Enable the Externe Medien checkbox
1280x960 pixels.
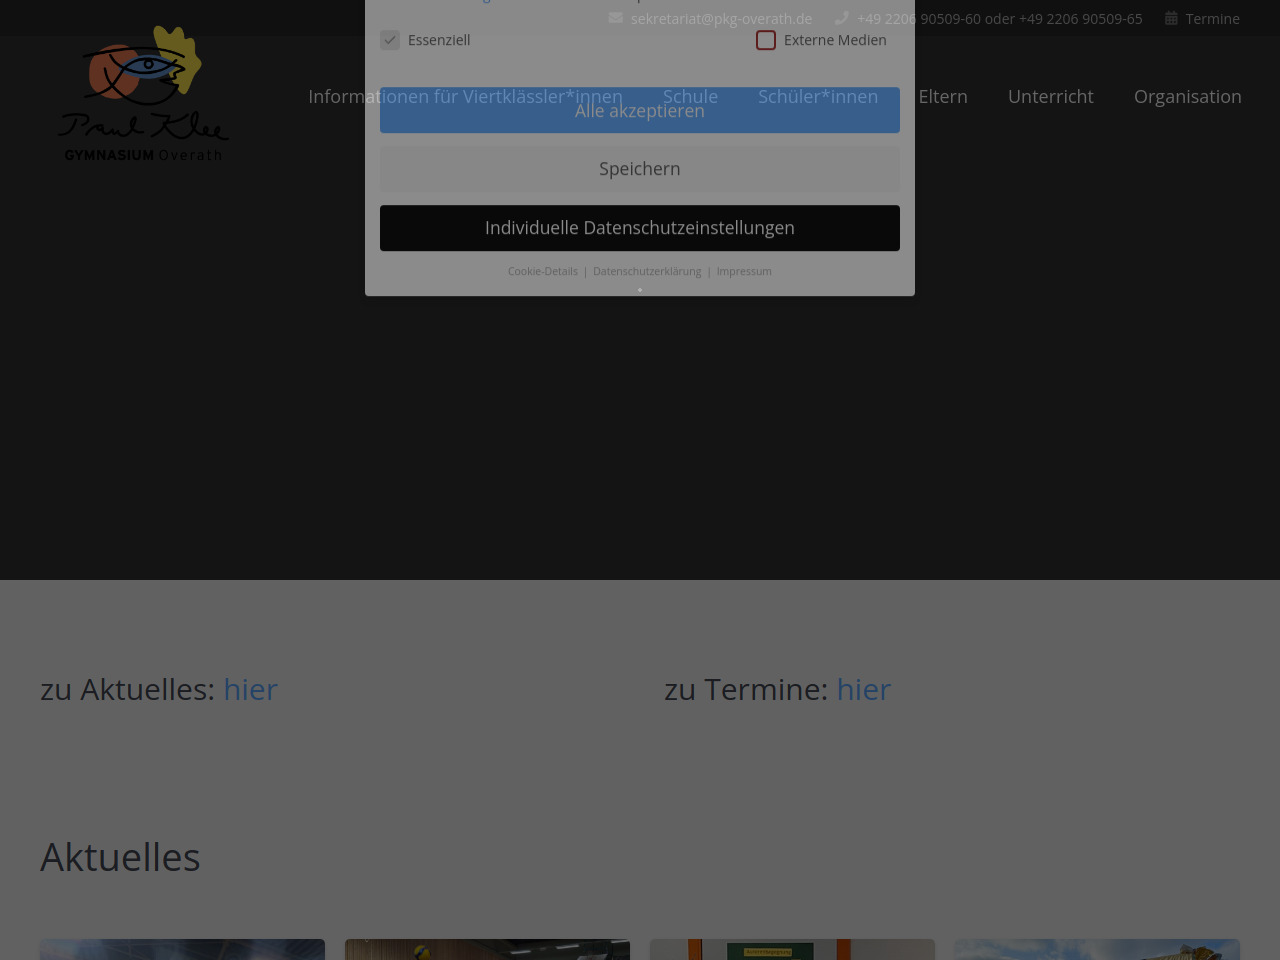[766, 40]
